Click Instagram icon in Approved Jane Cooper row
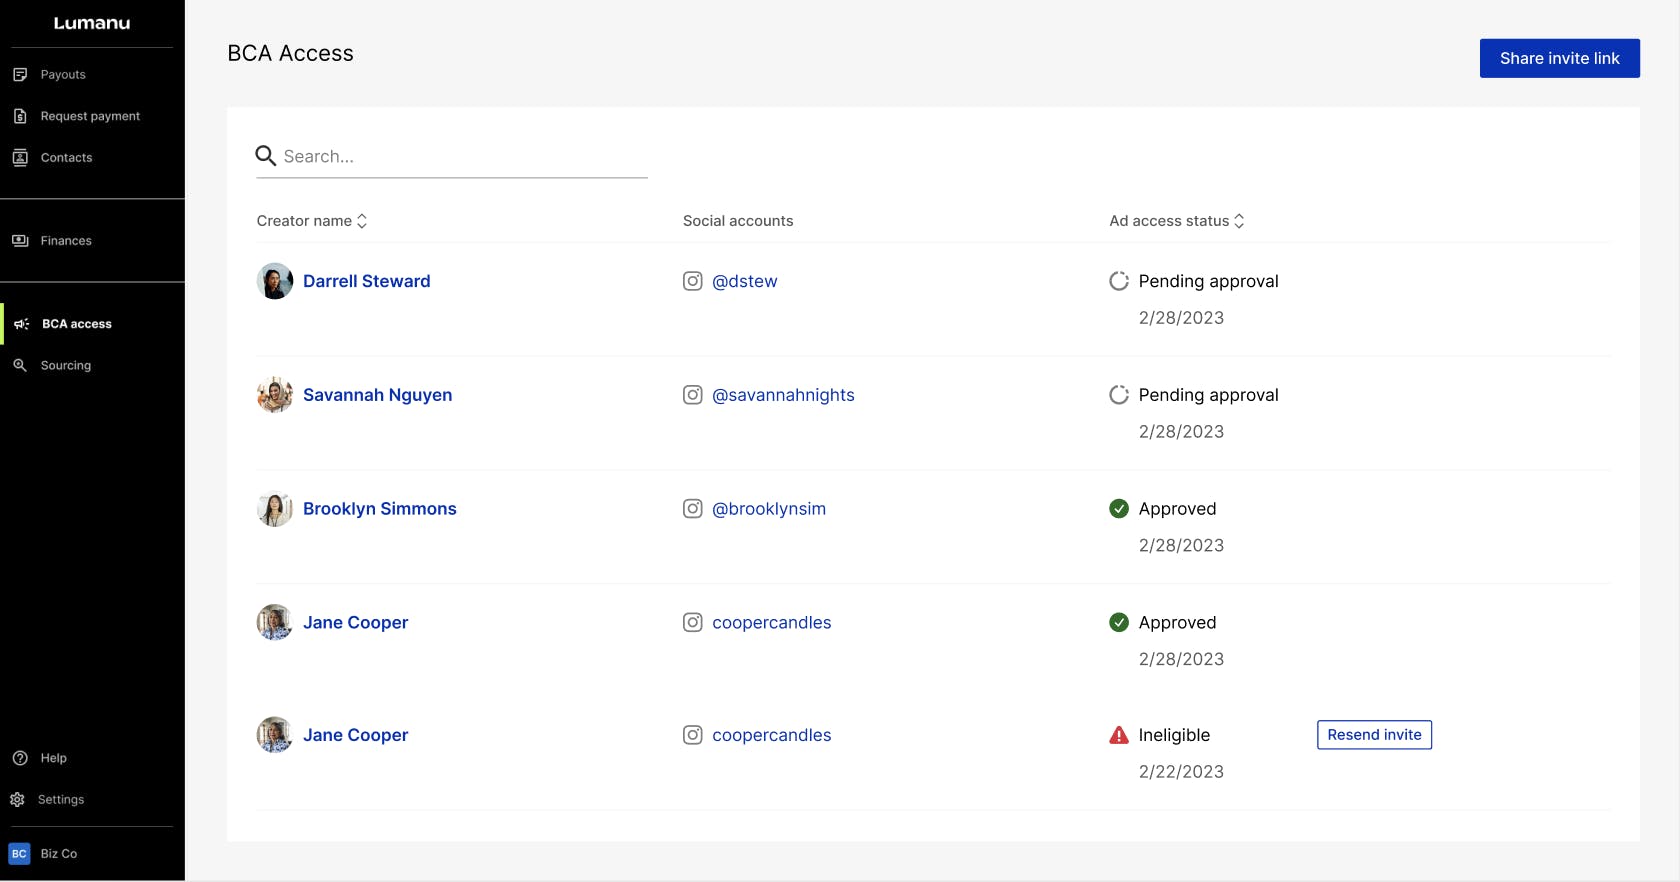1680x882 pixels. coord(692,623)
